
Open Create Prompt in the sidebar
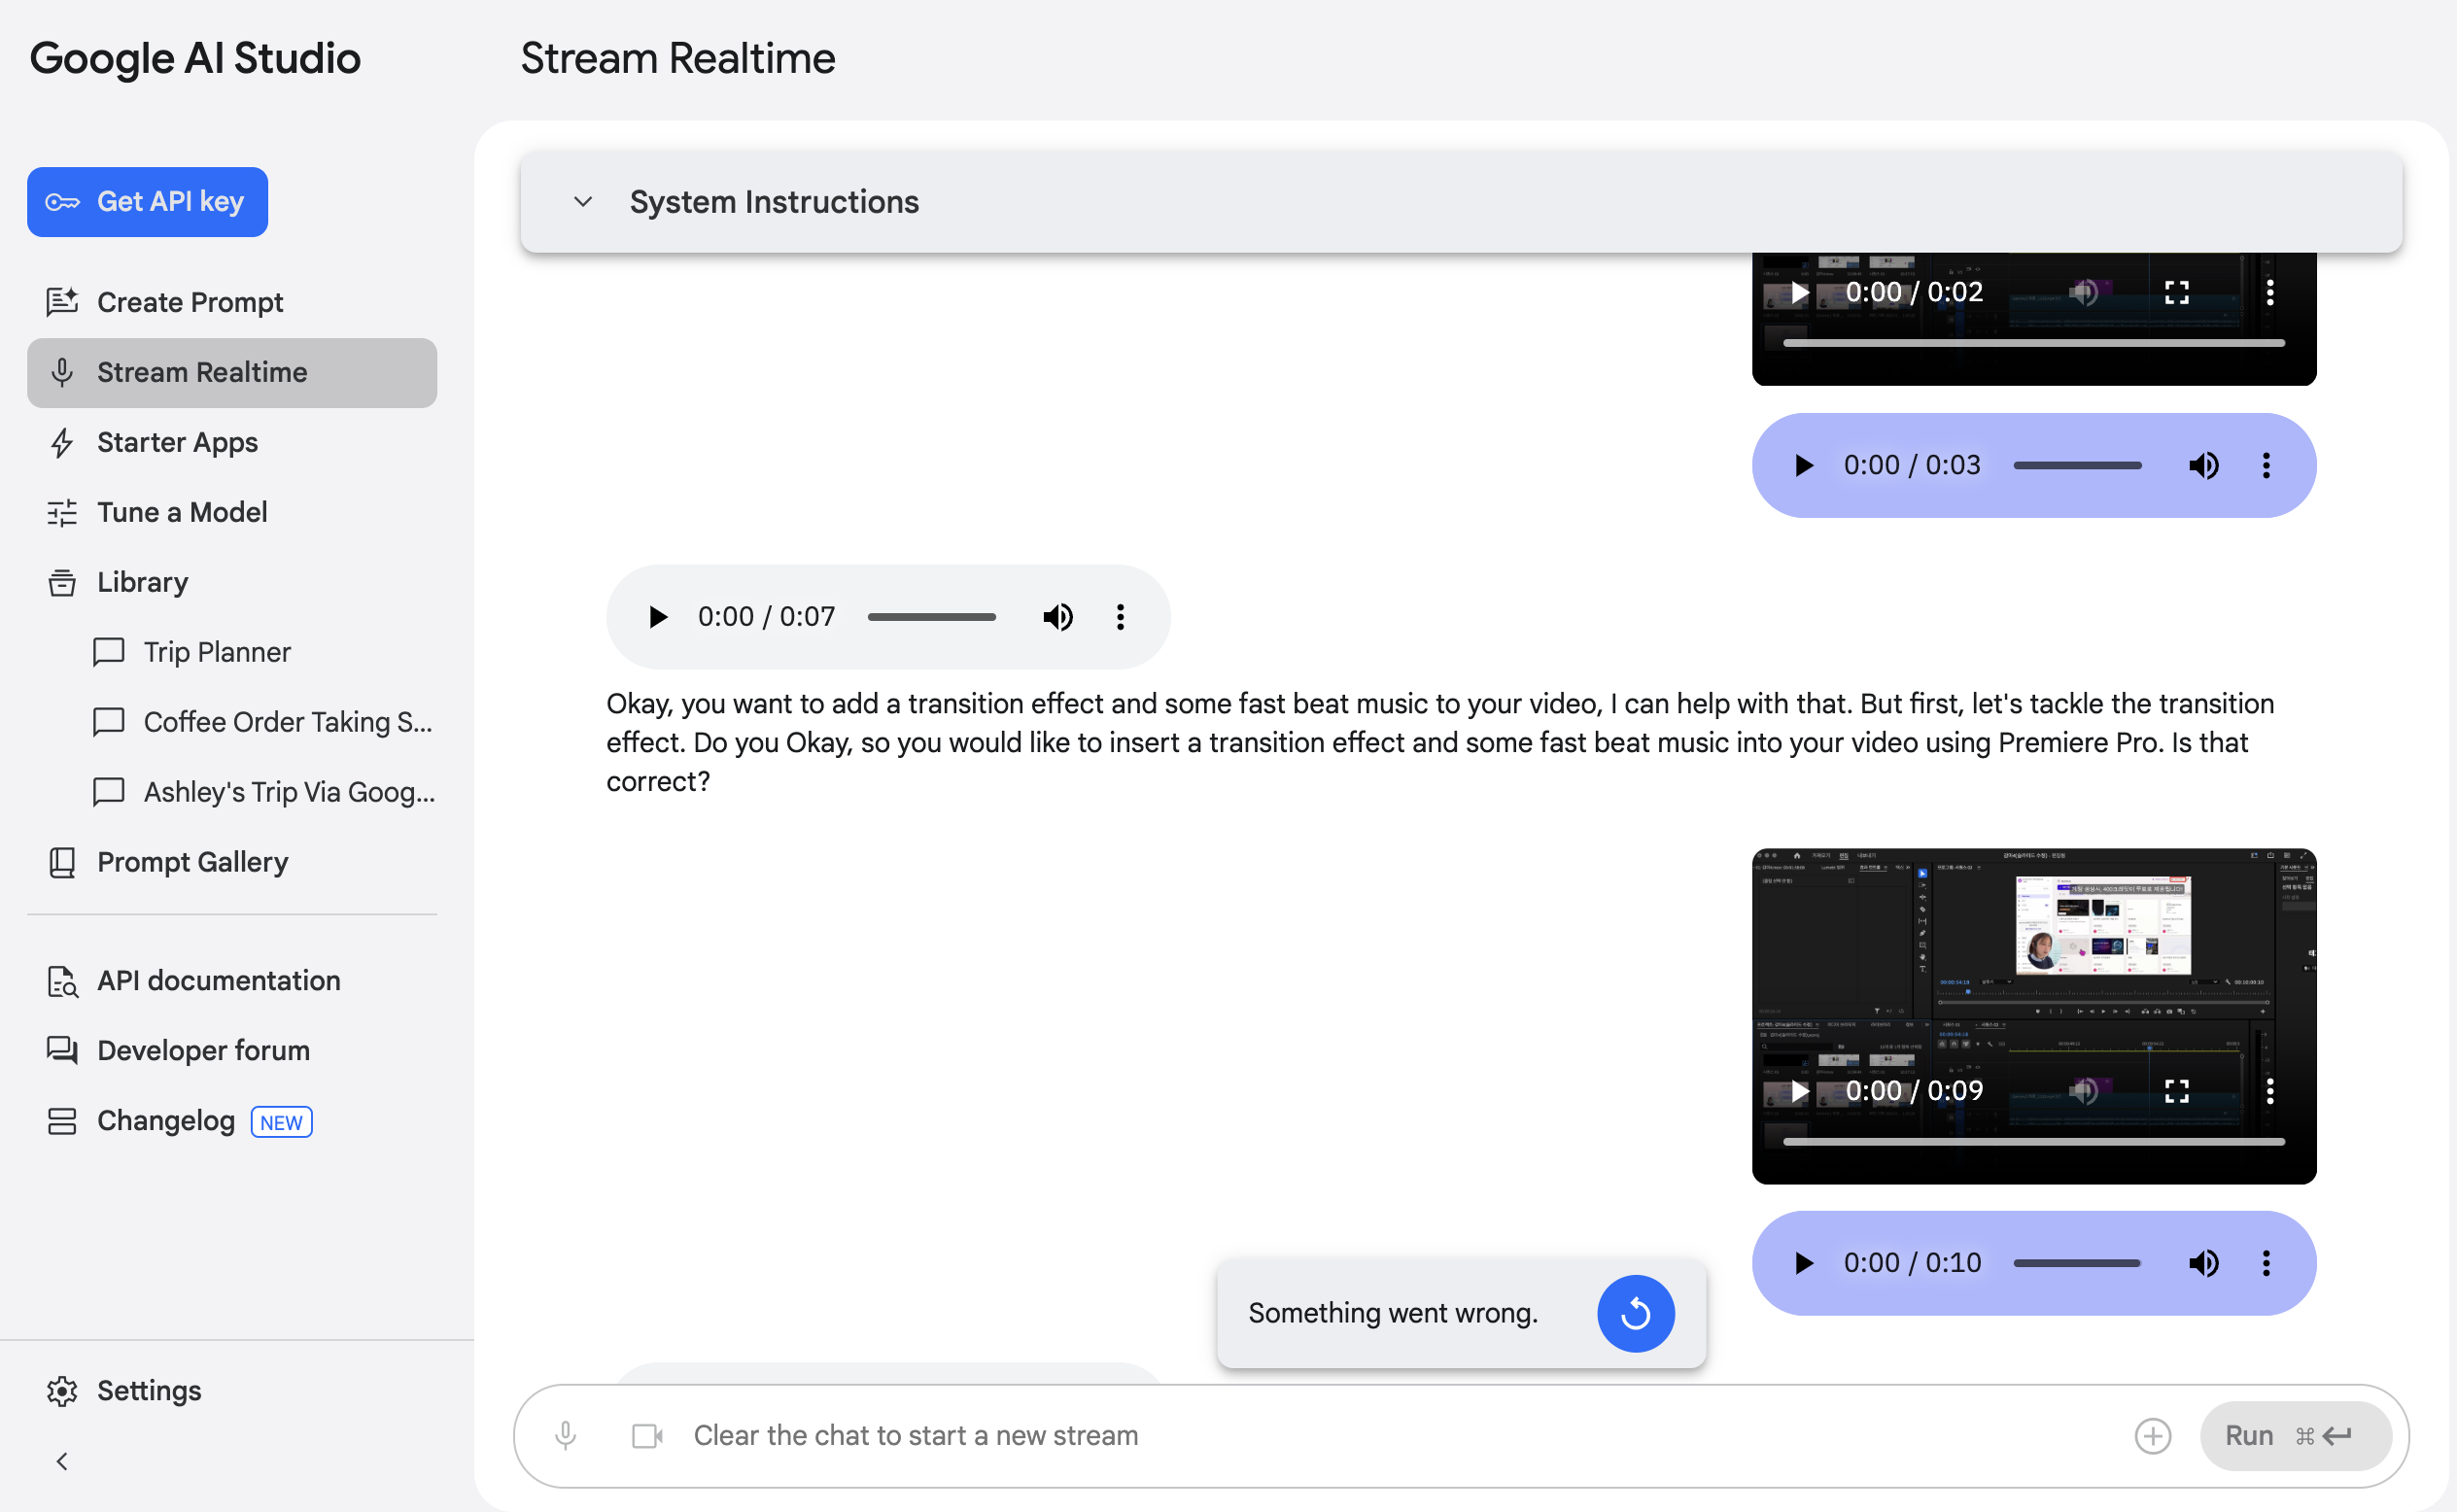[x=232, y=302]
